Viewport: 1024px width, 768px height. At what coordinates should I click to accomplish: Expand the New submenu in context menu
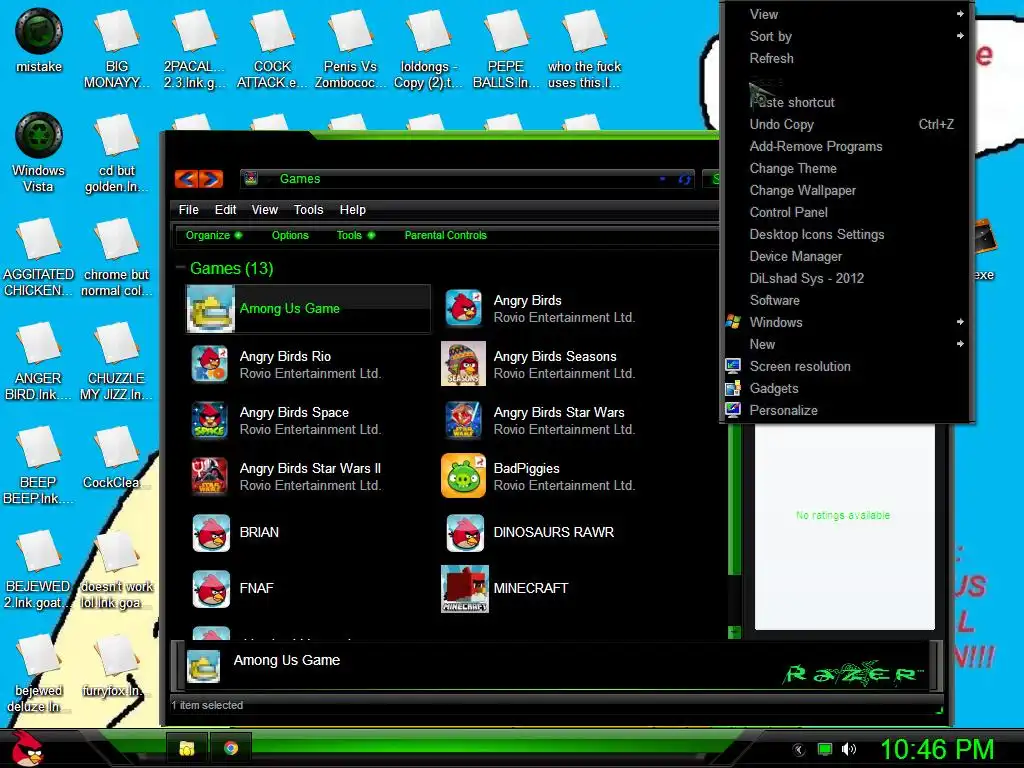959,344
